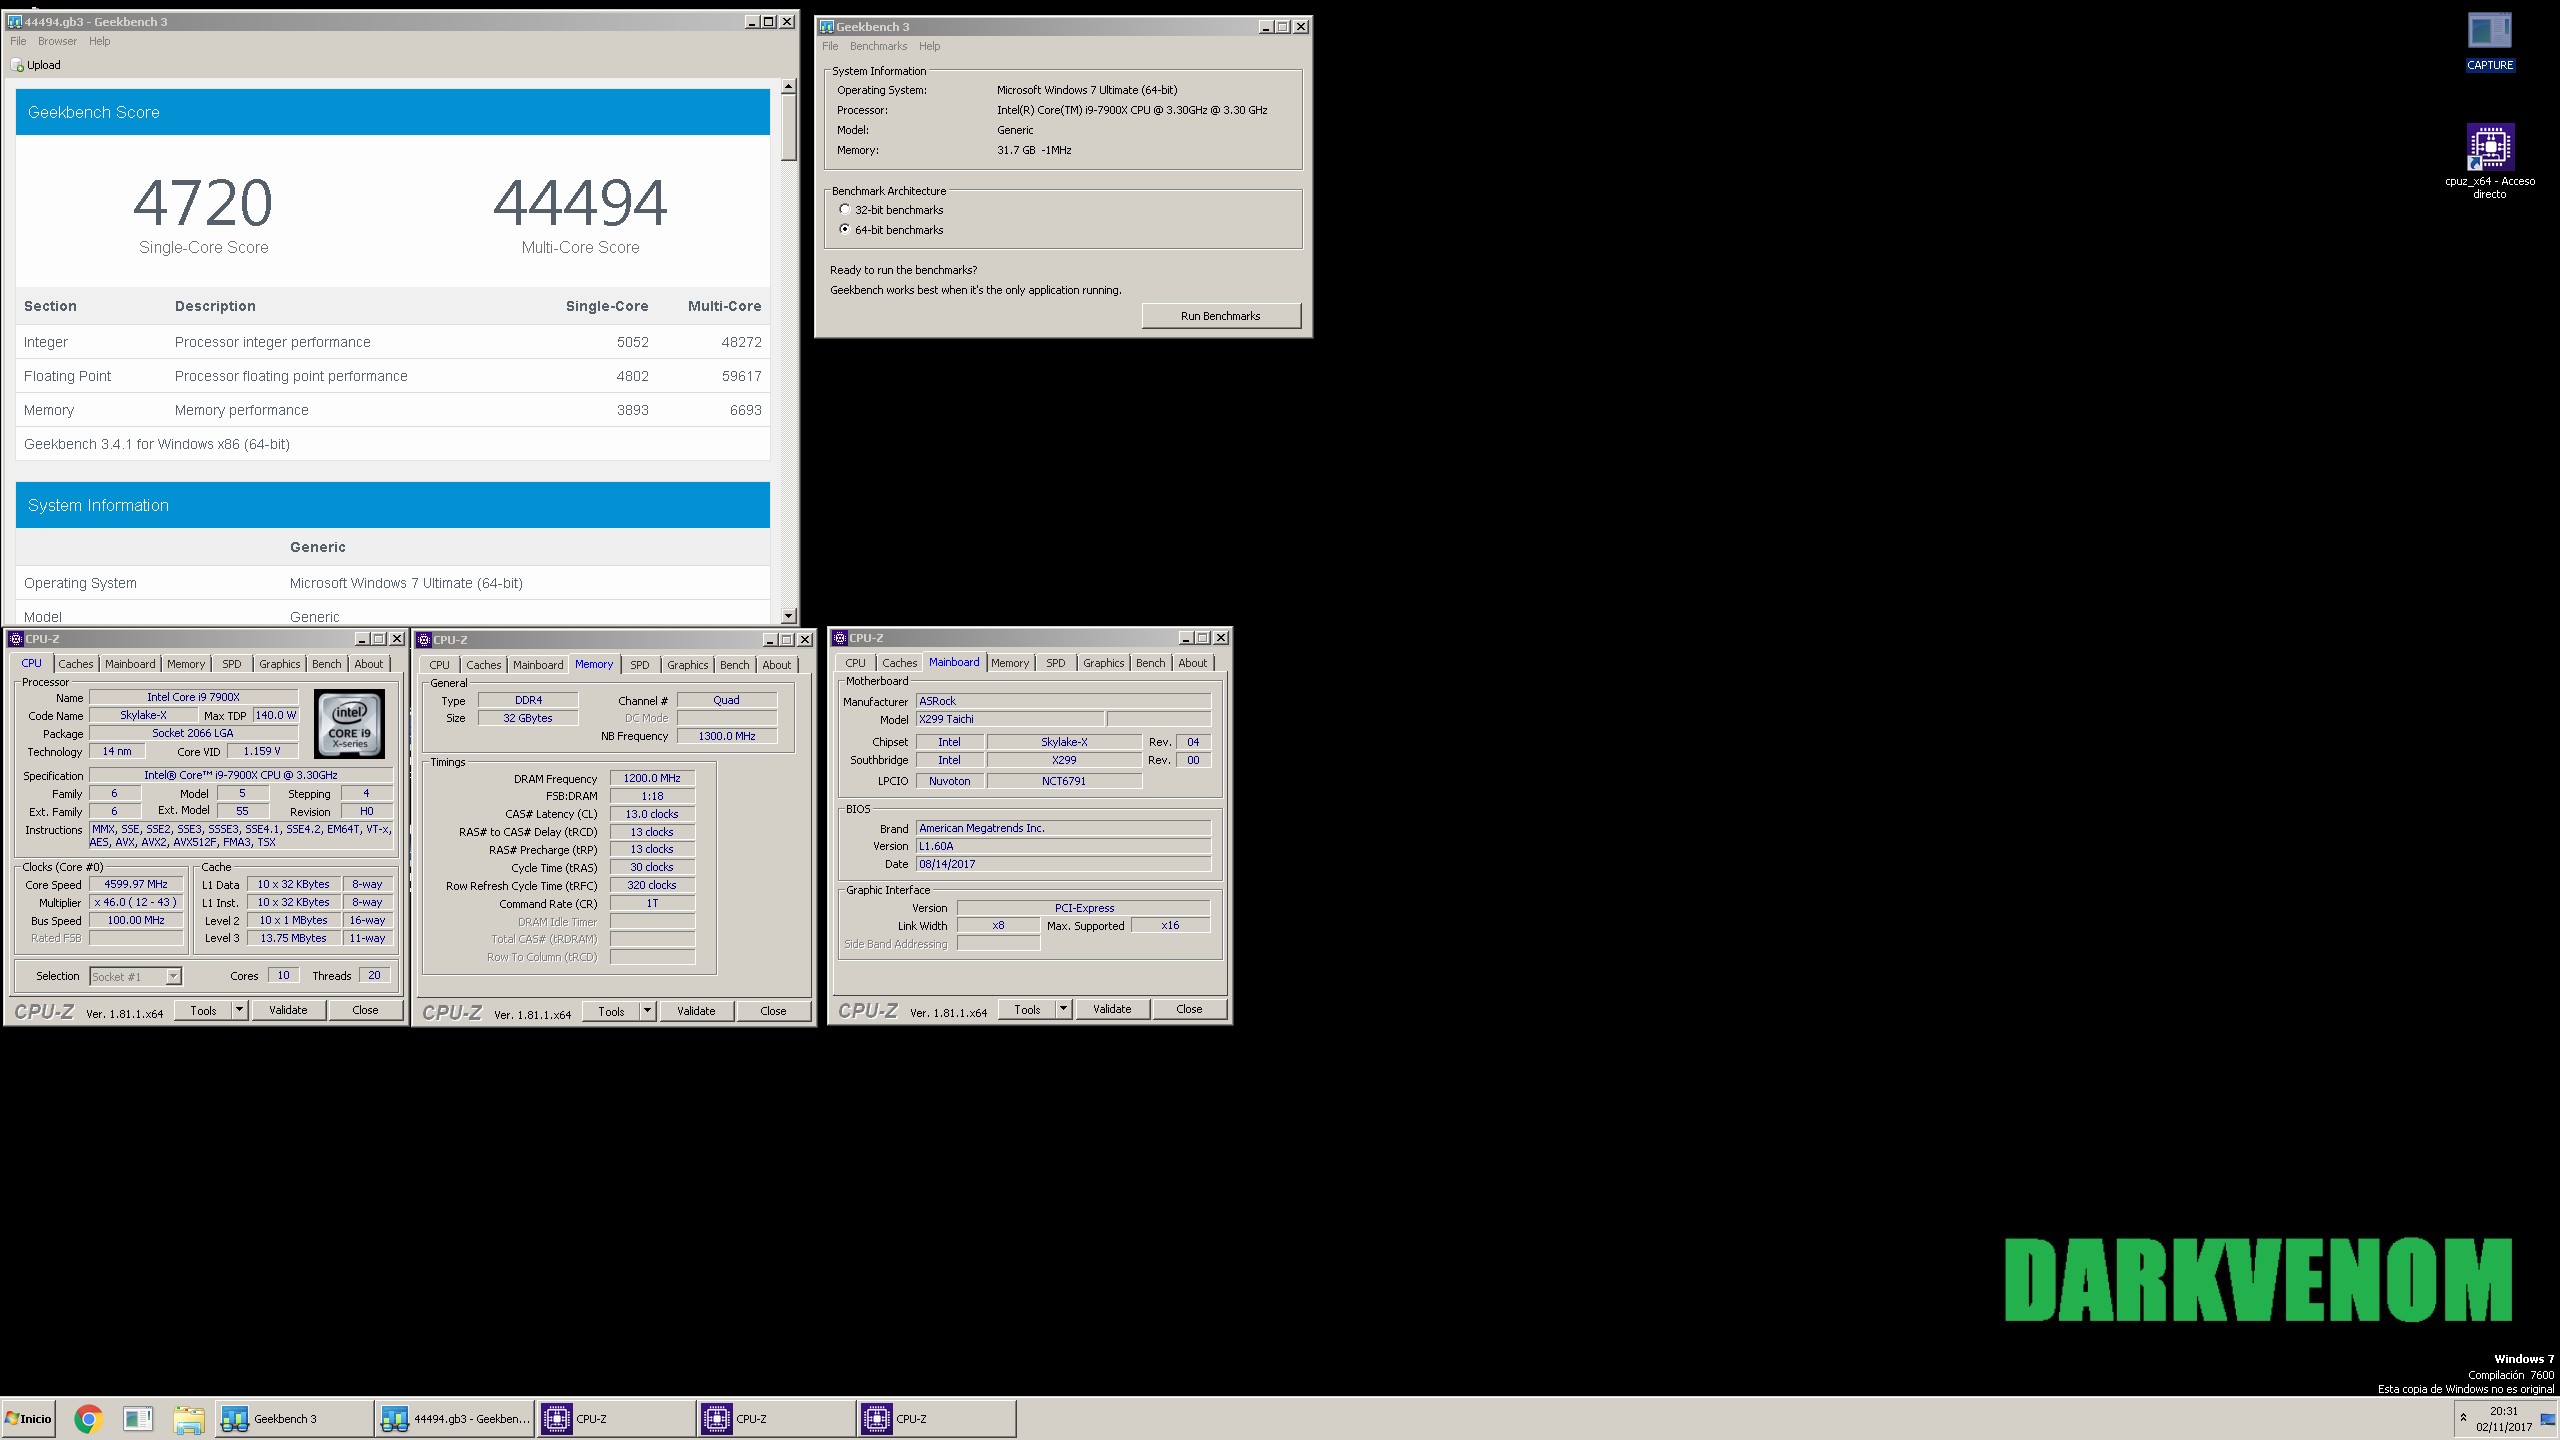Click the Geekbench 3 window title icon
The height and width of the screenshot is (1440, 2560).
[827, 27]
